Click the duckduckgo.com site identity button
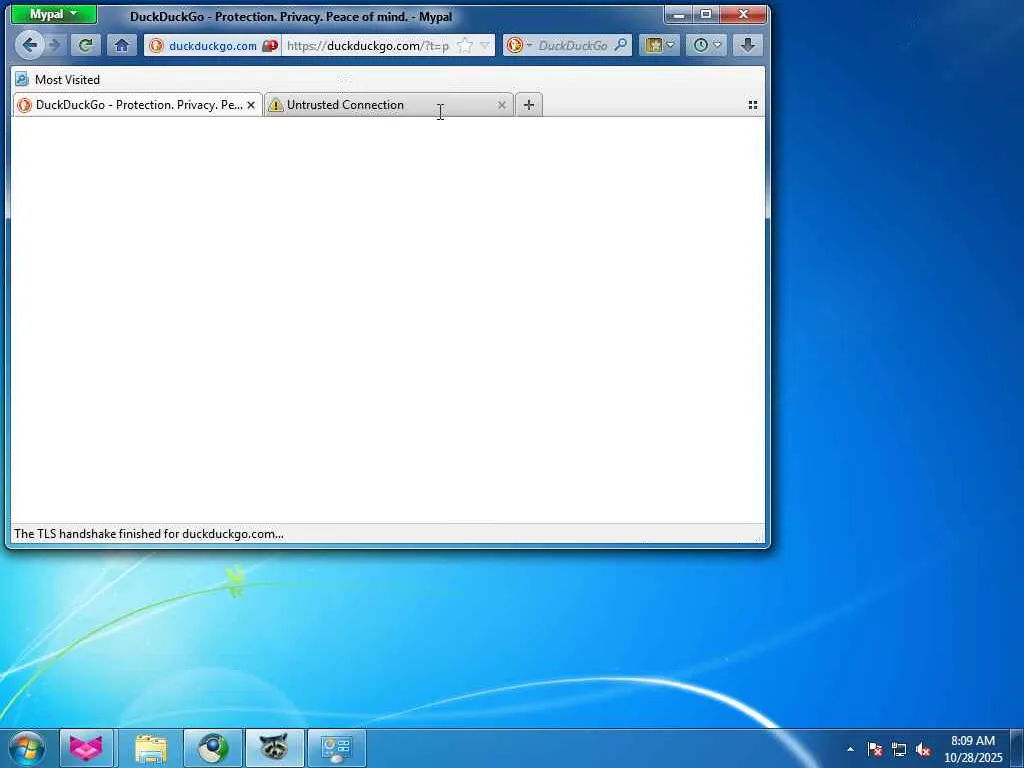Screen dimensions: 1024x768 [x=213, y=46]
